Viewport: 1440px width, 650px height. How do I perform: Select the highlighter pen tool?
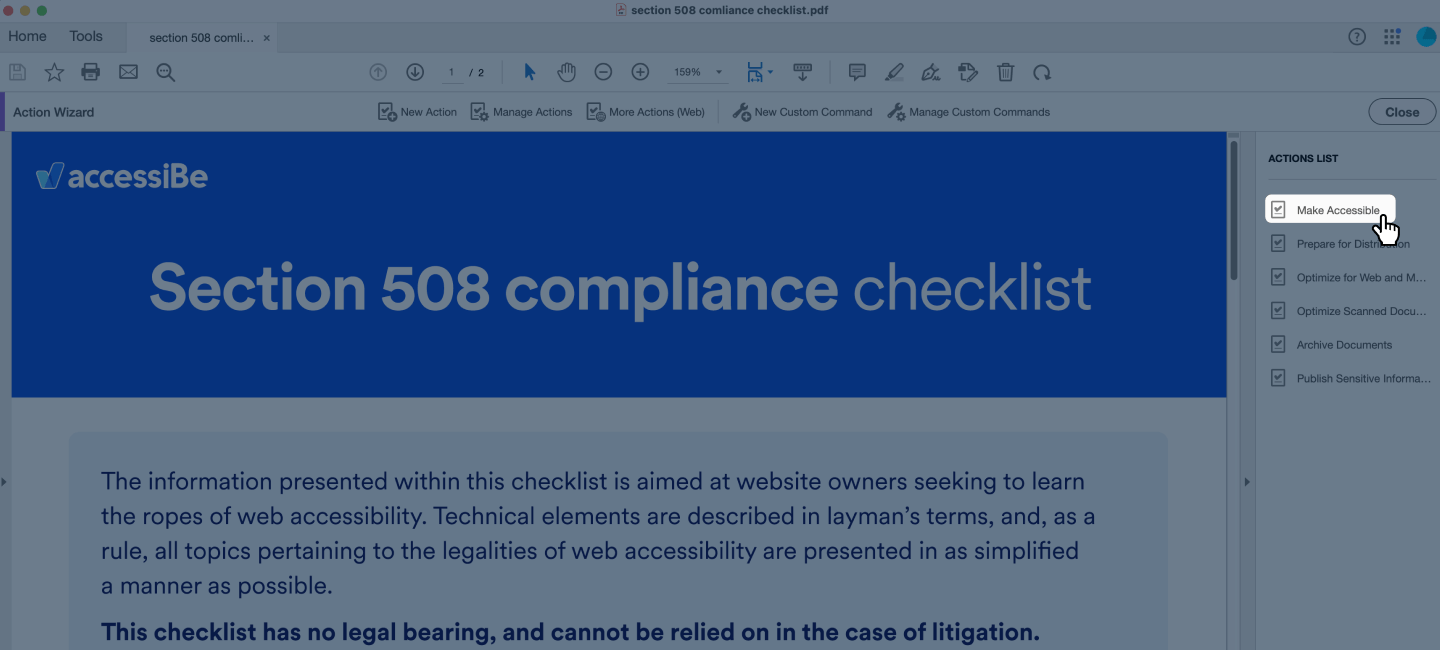pos(894,72)
